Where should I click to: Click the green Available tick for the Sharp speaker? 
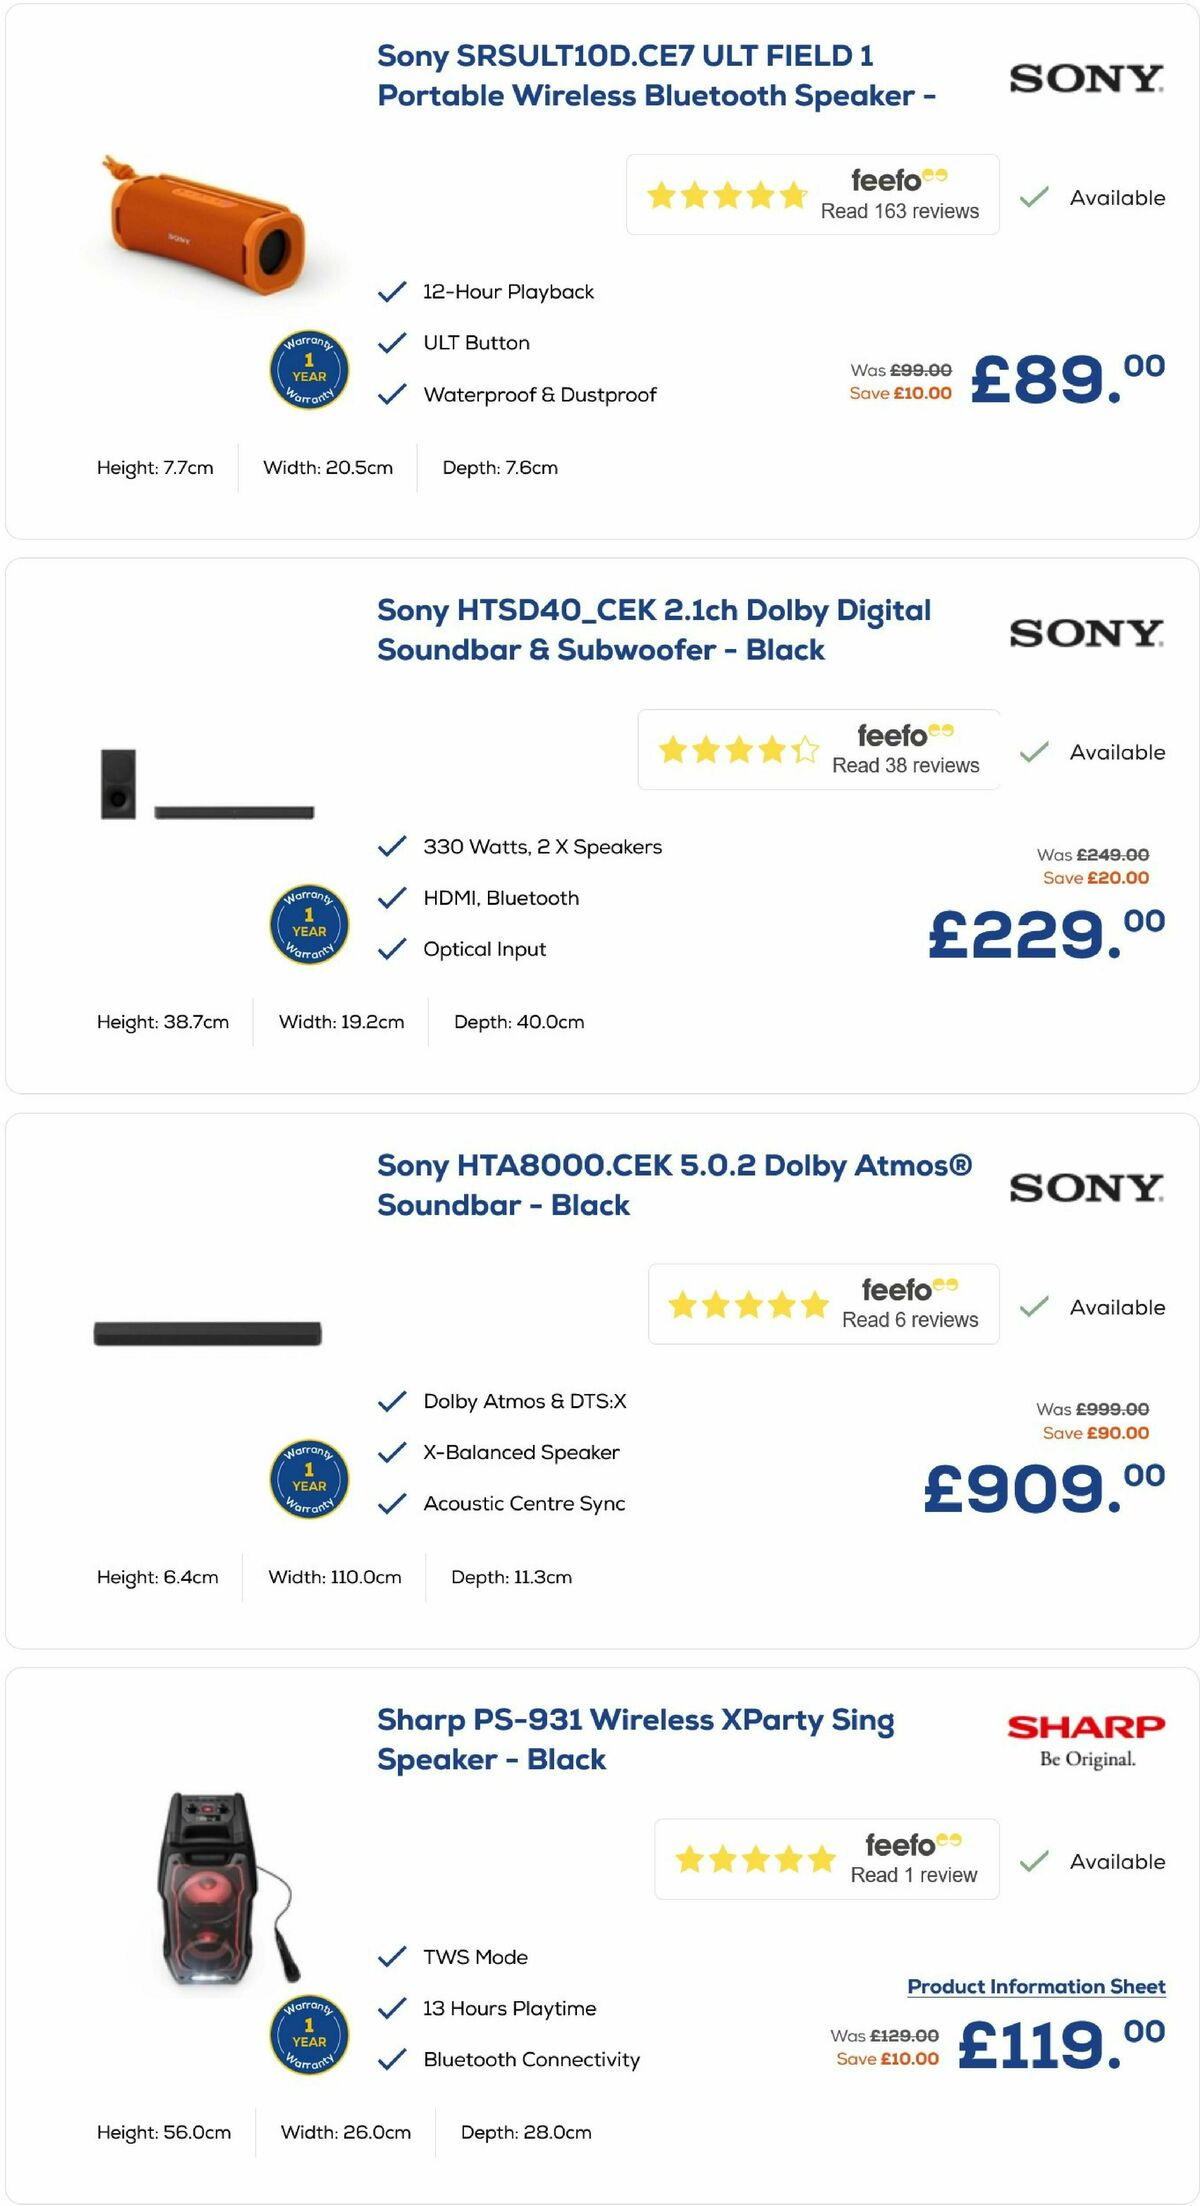click(x=1031, y=1862)
